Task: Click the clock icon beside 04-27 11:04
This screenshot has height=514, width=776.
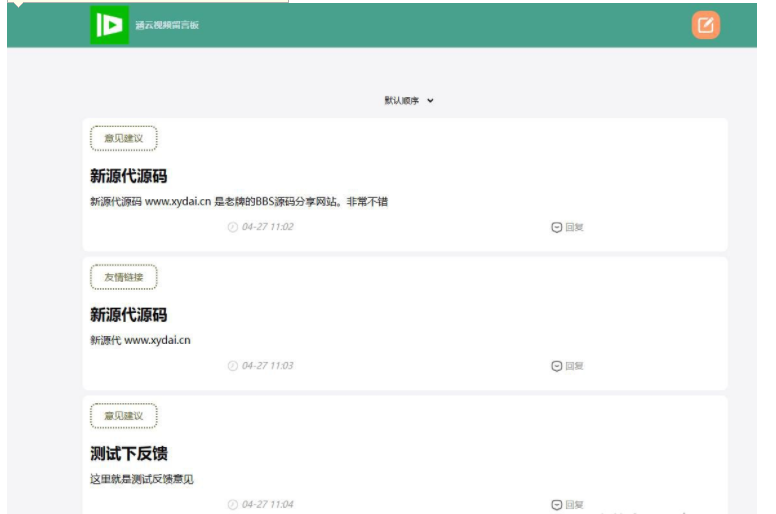Action: point(233,505)
